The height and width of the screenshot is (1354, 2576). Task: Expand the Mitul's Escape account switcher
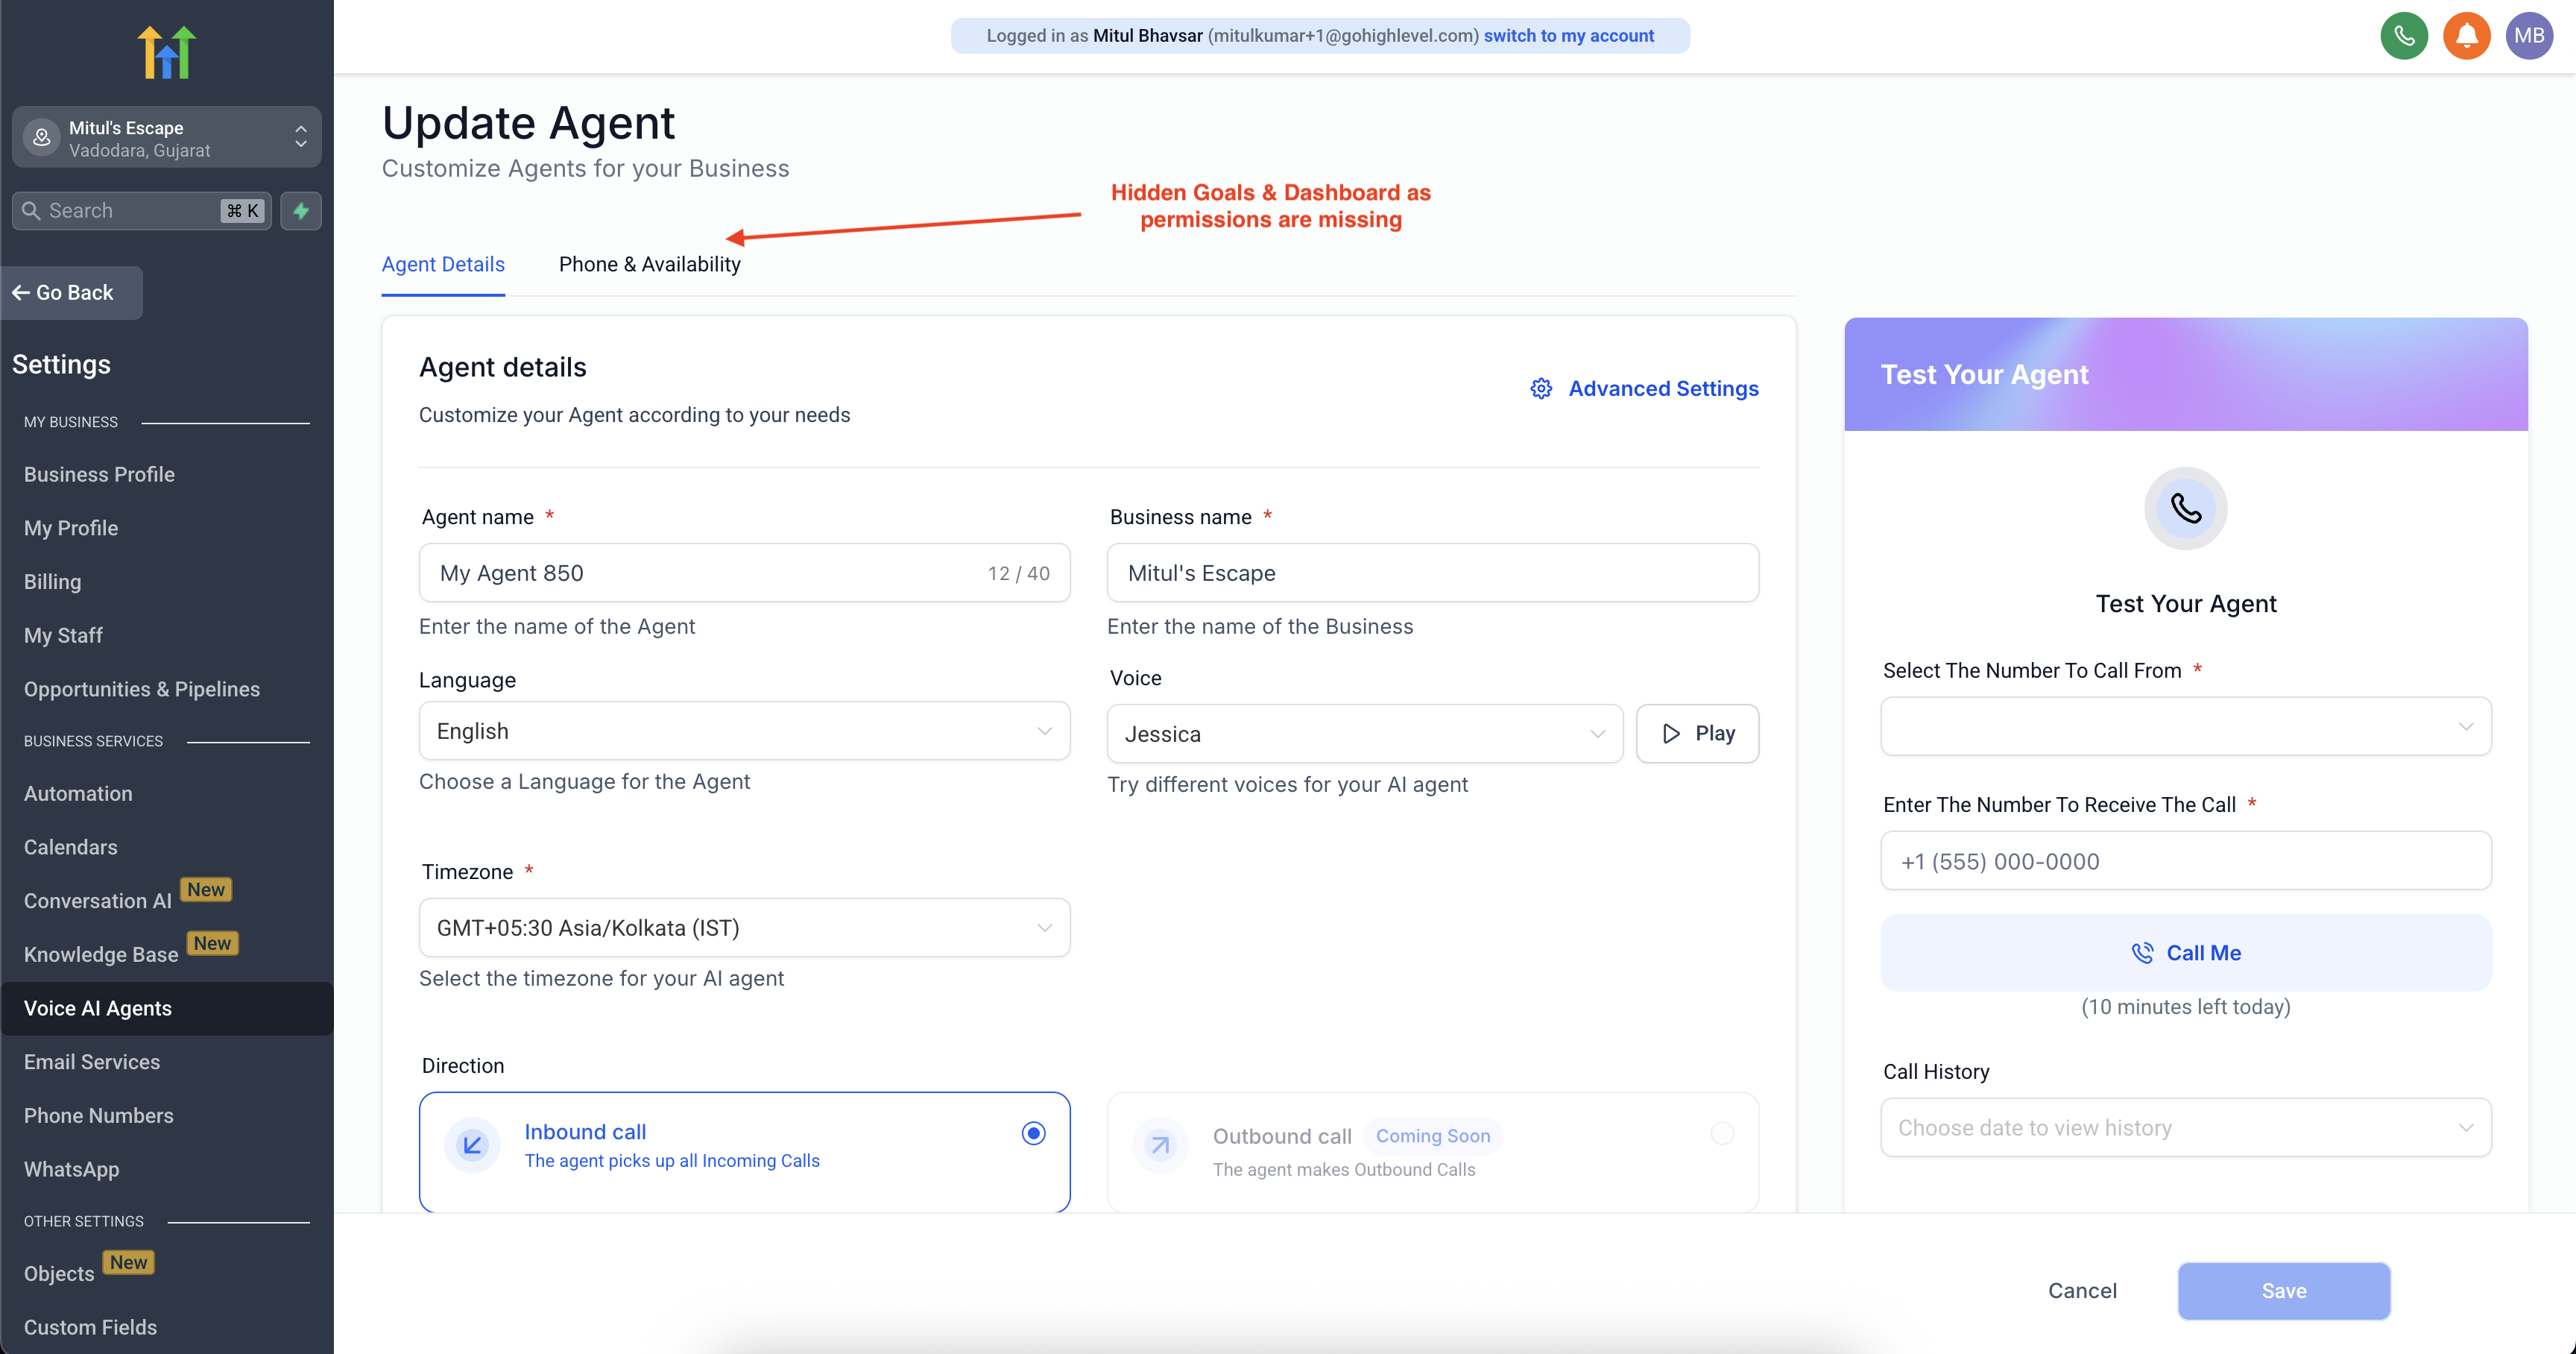(x=166, y=138)
